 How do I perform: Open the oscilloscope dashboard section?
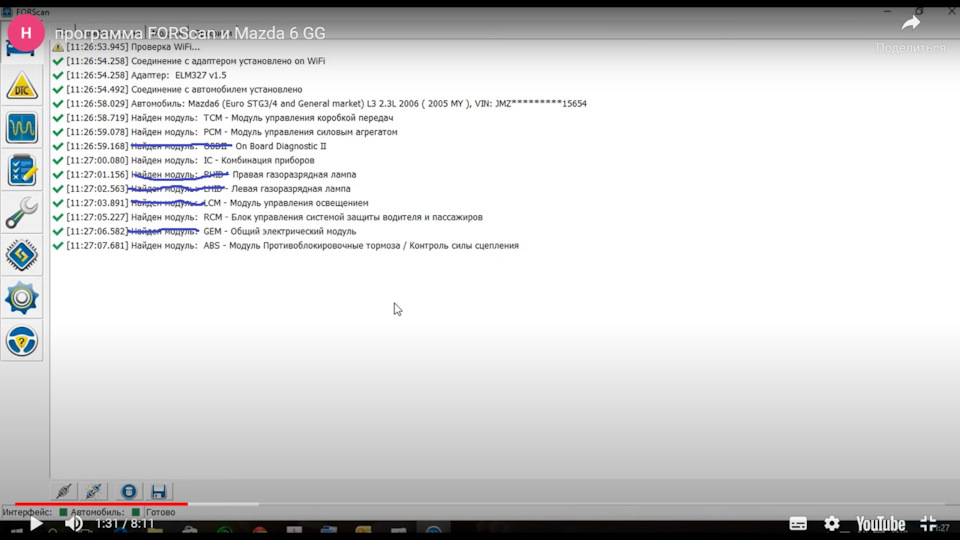22,128
